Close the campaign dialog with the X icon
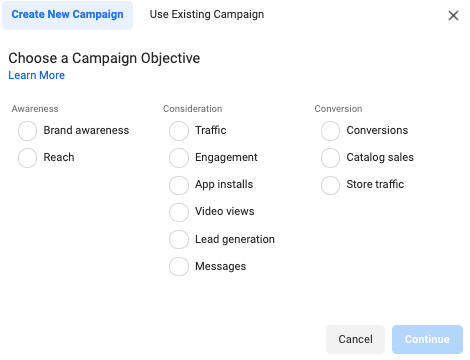 pyautogui.click(x=453, y=15)
